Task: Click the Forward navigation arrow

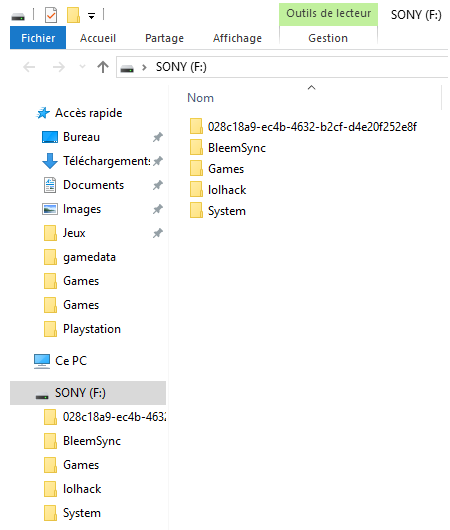Action: [x=59, y=67]
